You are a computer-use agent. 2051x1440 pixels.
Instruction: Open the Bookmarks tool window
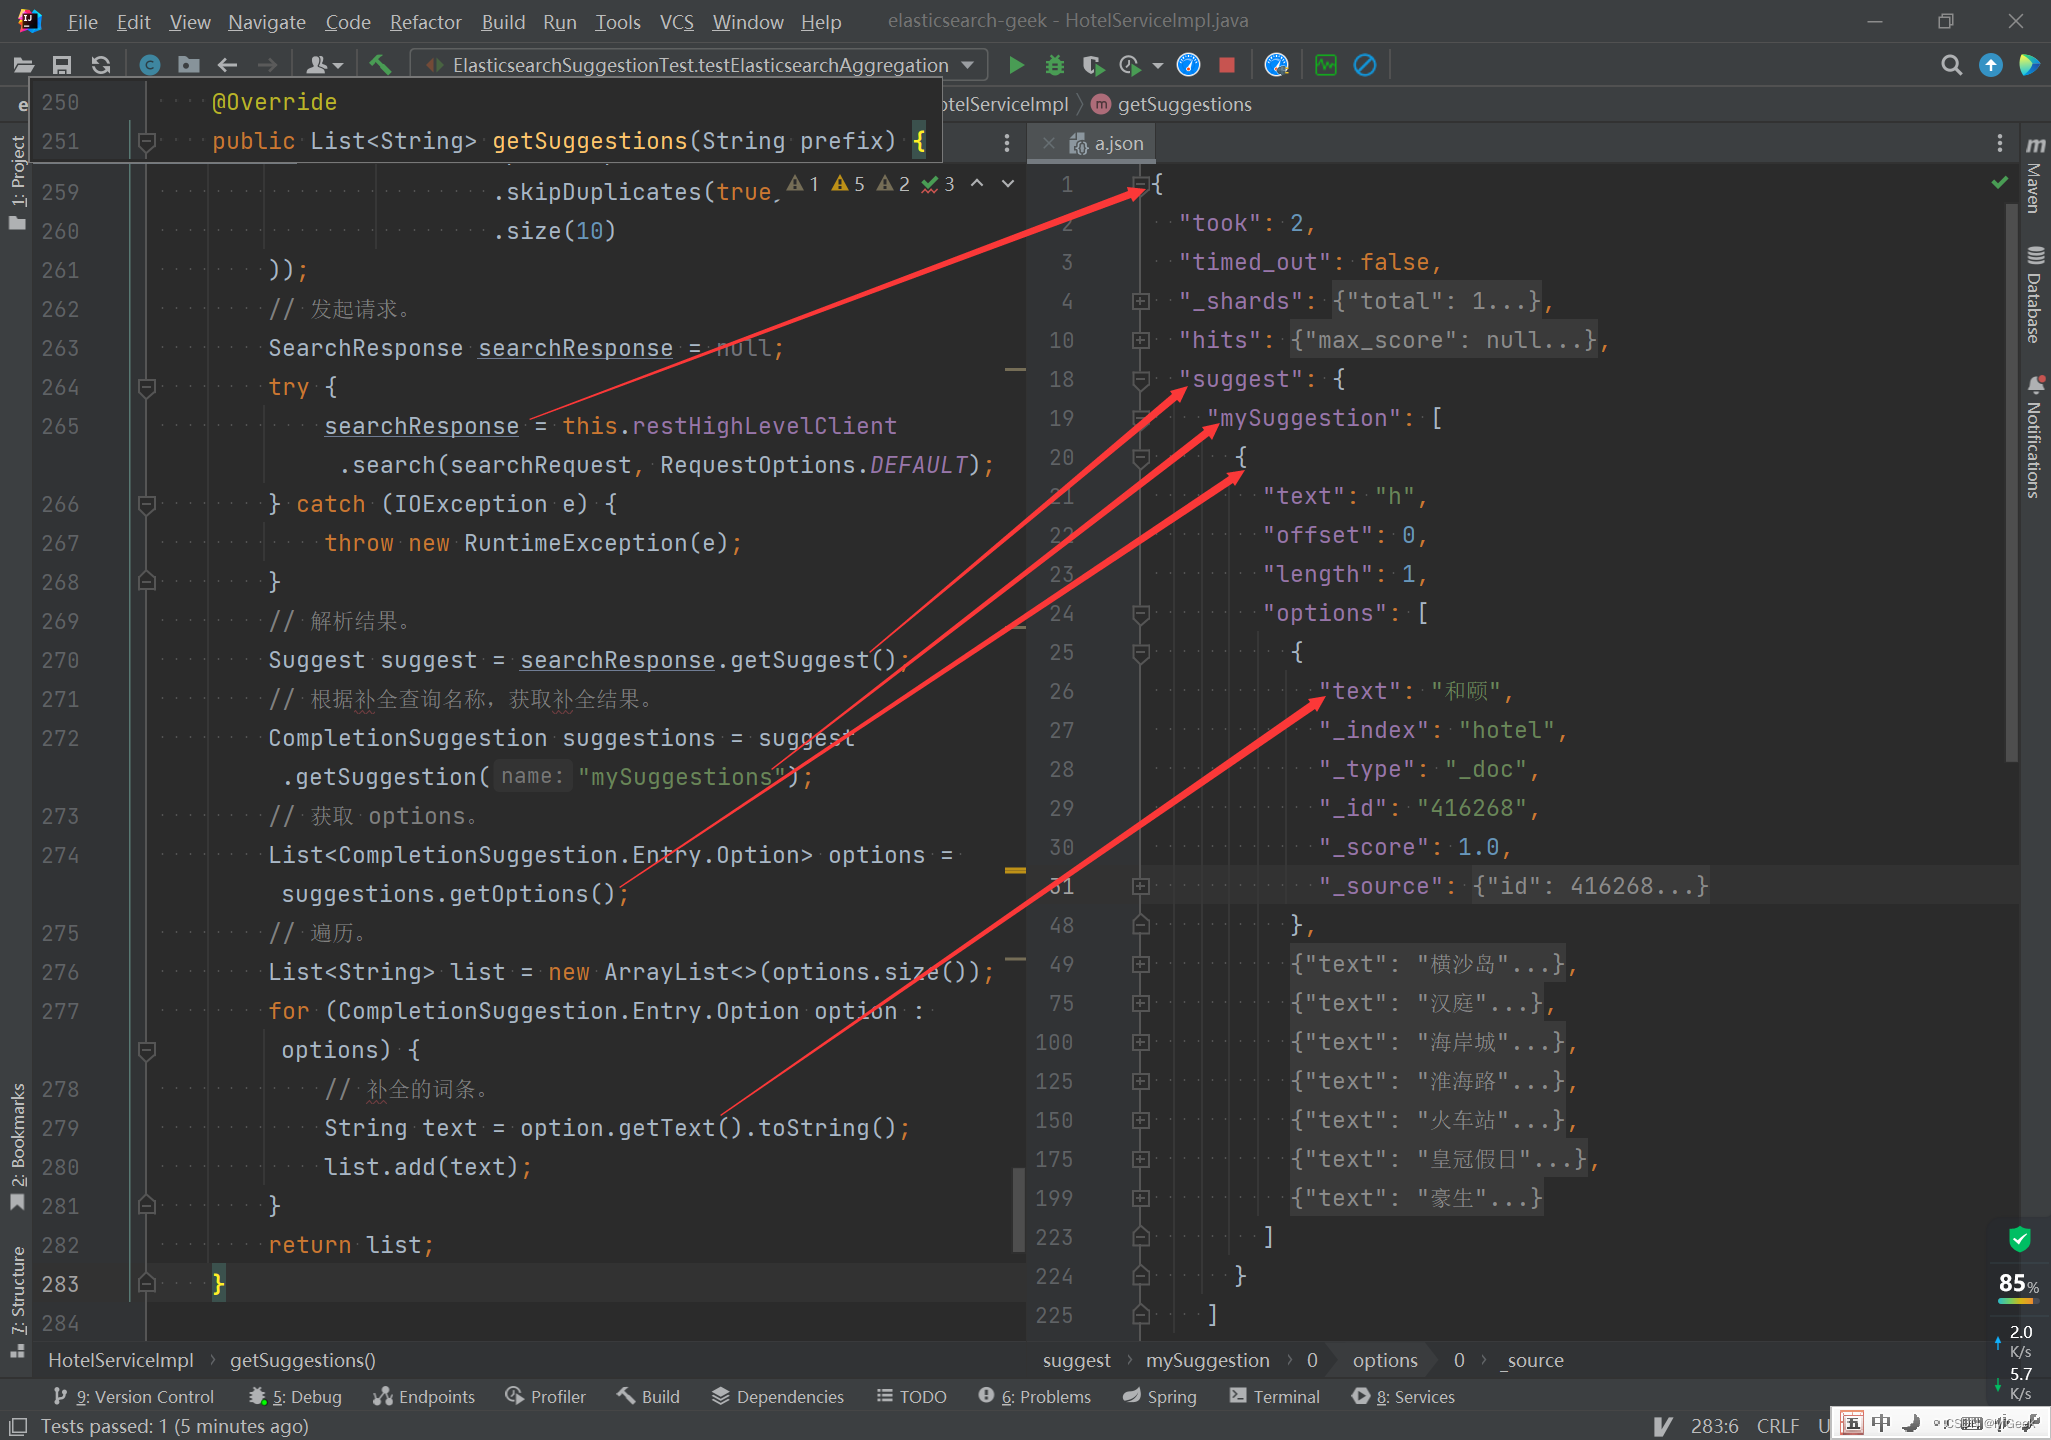click(17, 1146)
